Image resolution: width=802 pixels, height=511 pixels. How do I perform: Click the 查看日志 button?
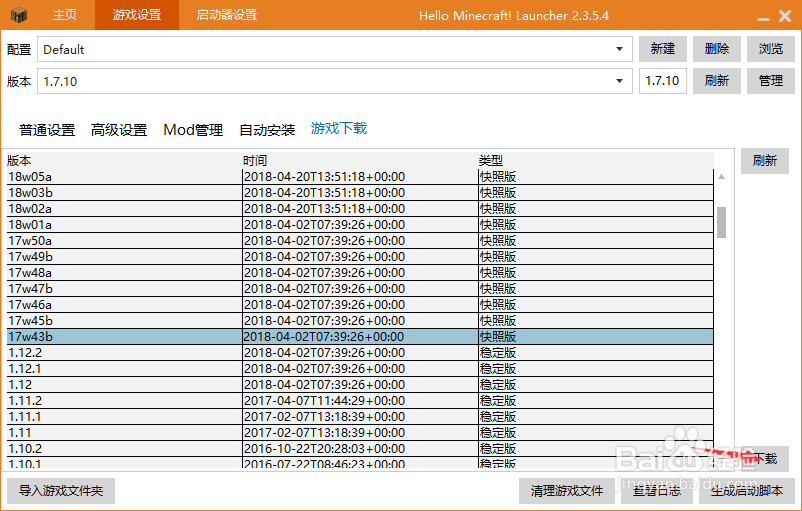657,491
